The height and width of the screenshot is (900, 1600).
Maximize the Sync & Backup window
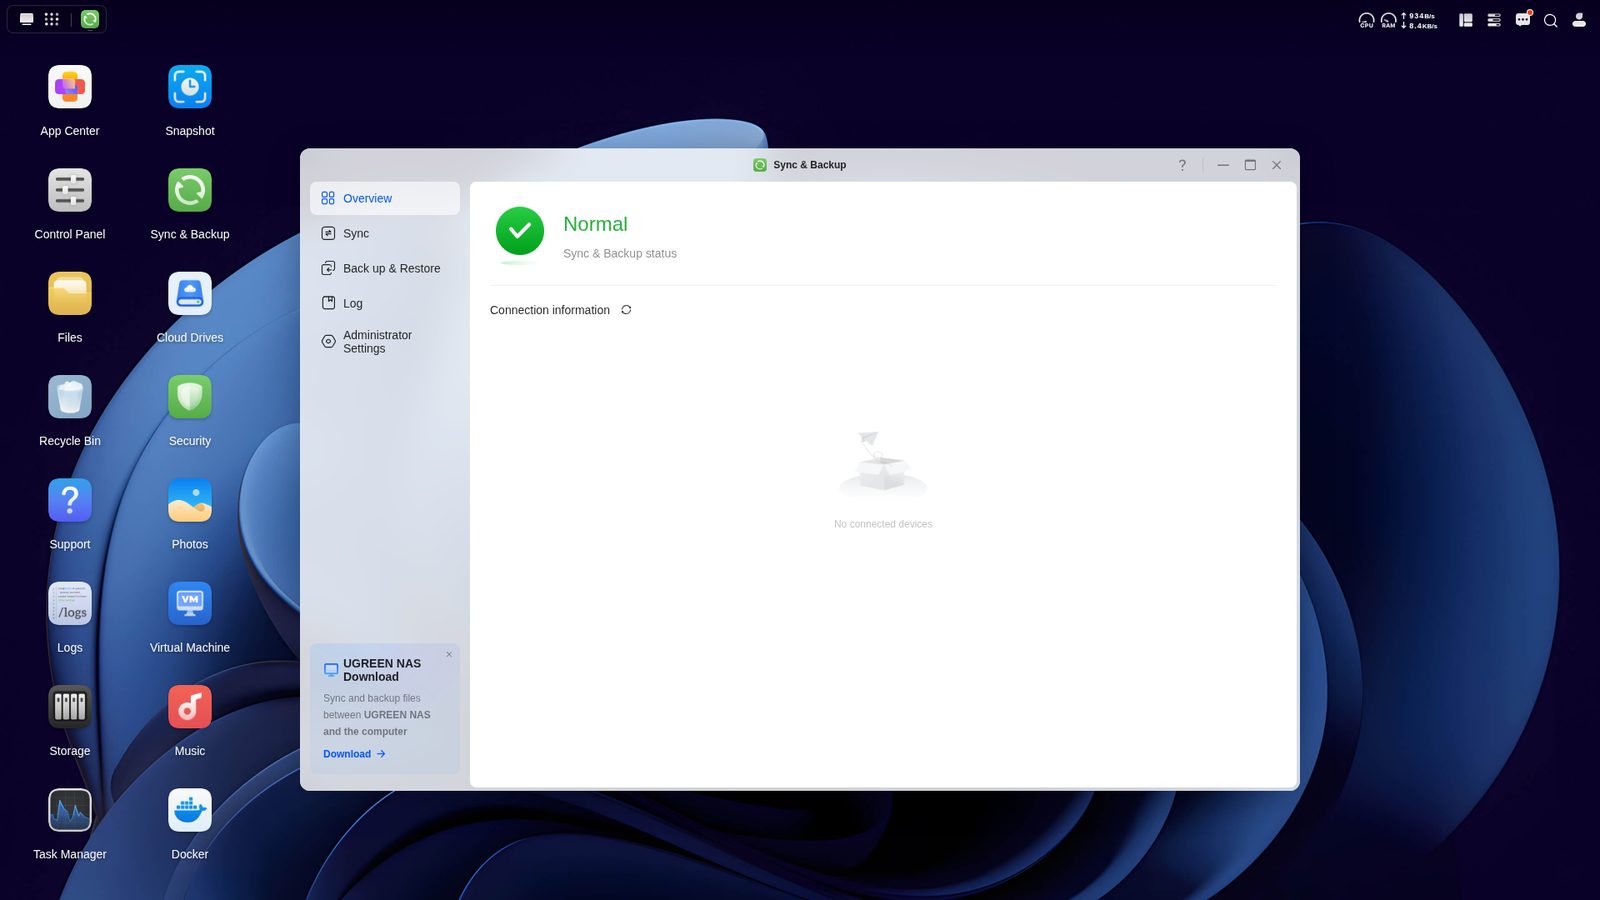click(1250, 165)
